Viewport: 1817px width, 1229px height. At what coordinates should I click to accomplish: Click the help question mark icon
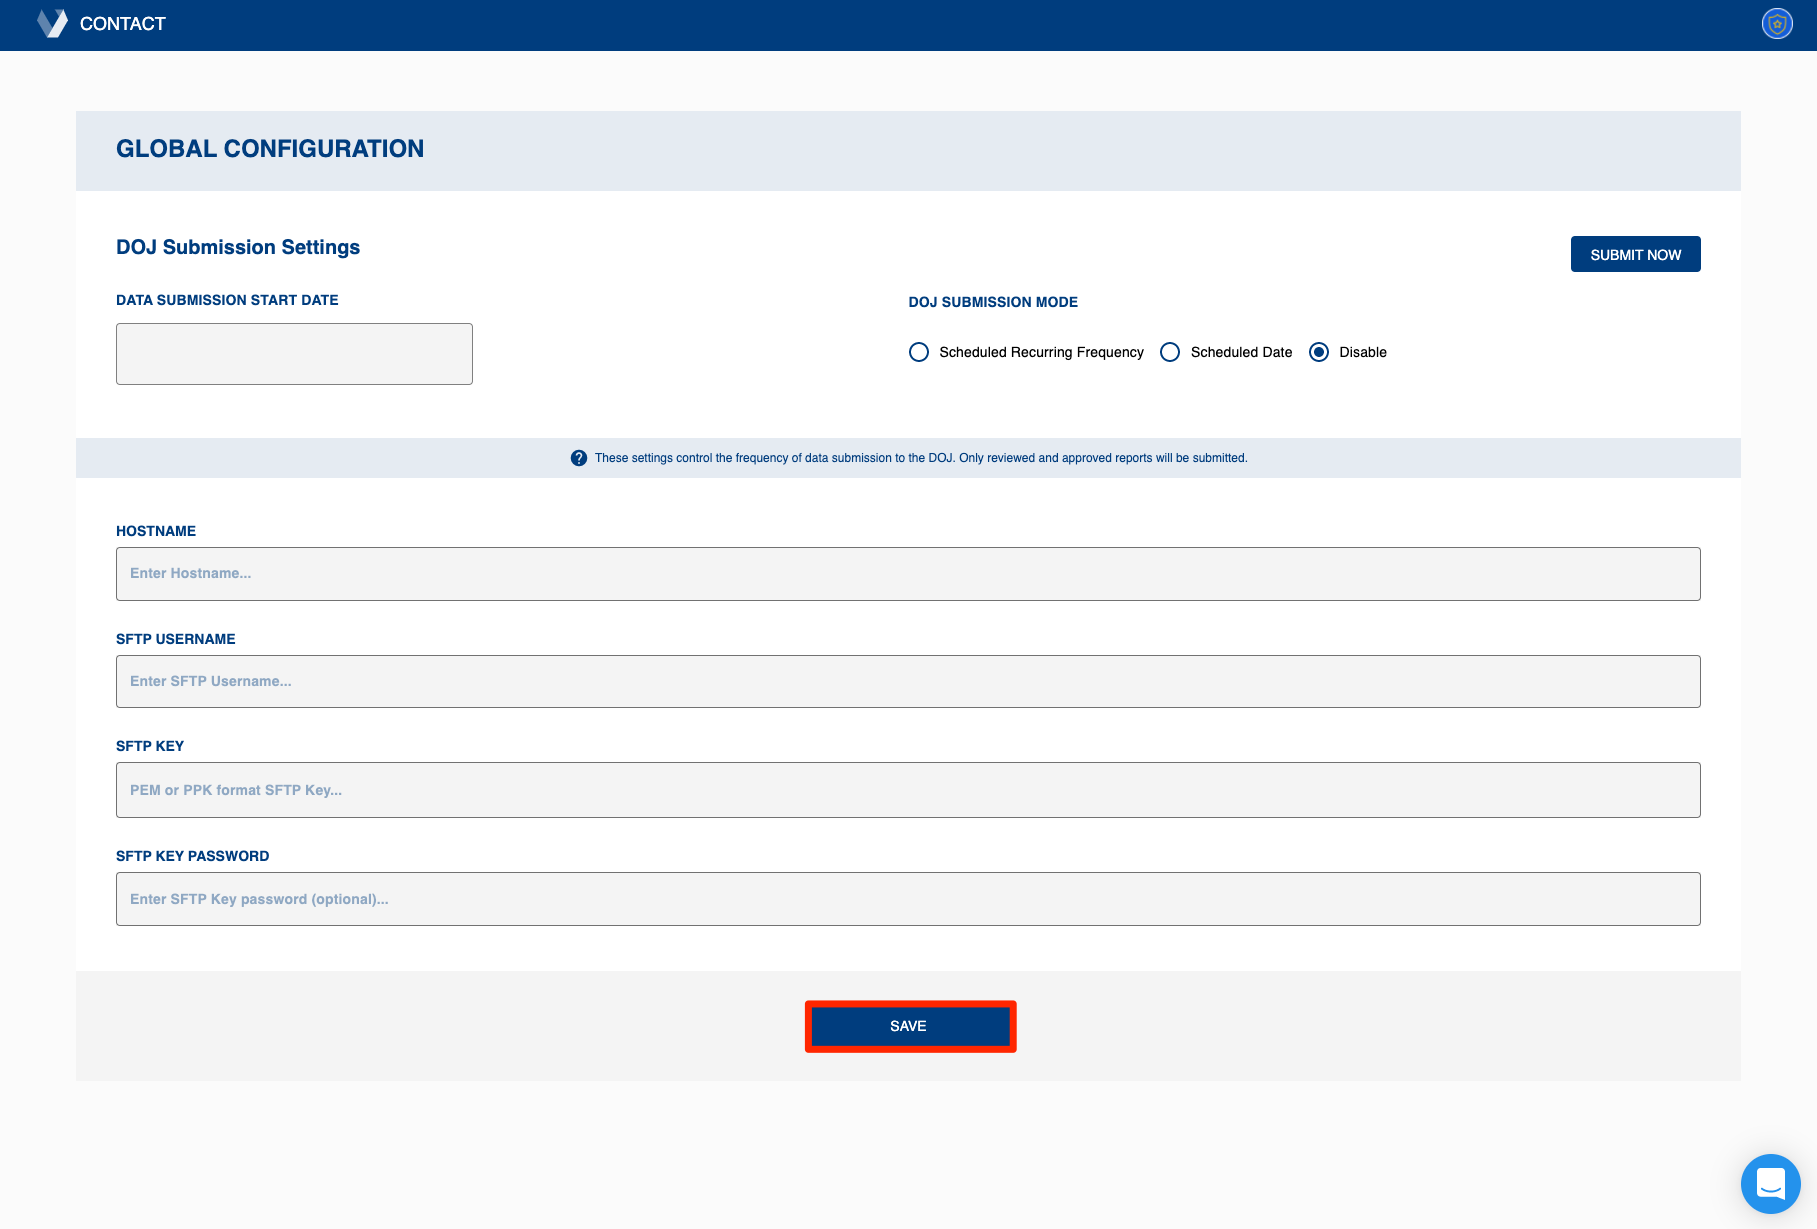(578, 458)
